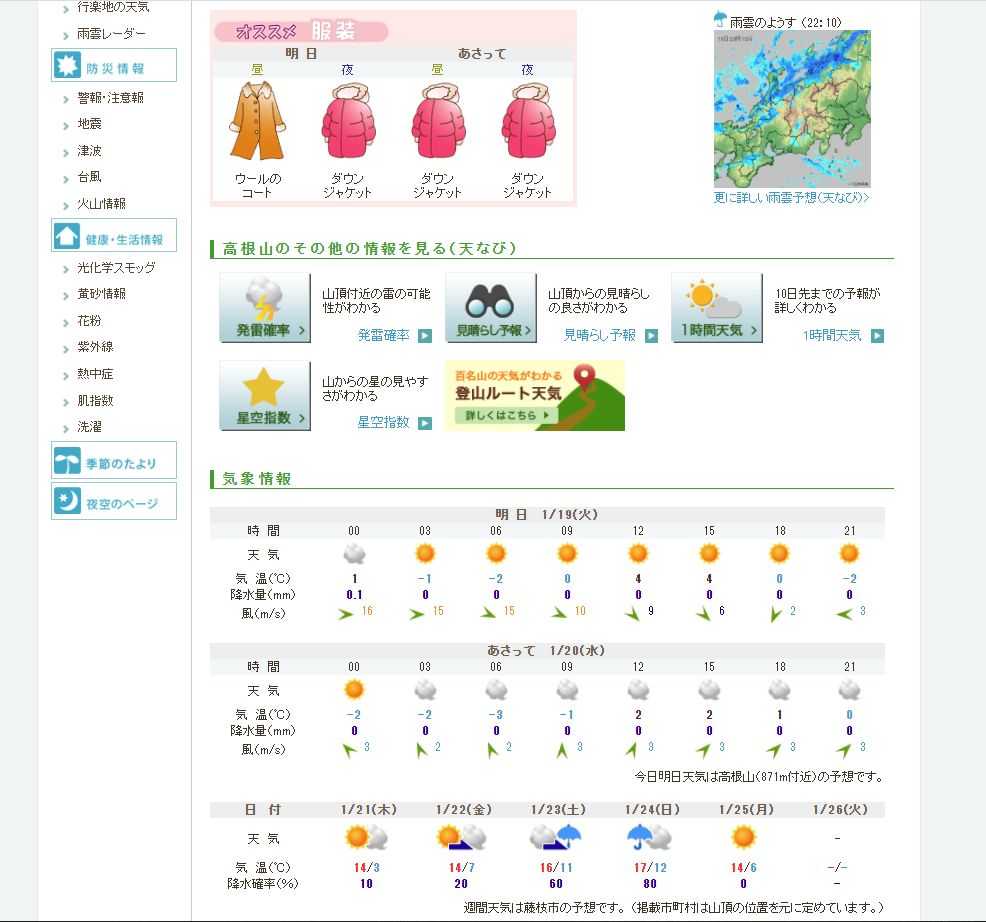Select 警報・注意報 in sidebar

click(110, 98)
